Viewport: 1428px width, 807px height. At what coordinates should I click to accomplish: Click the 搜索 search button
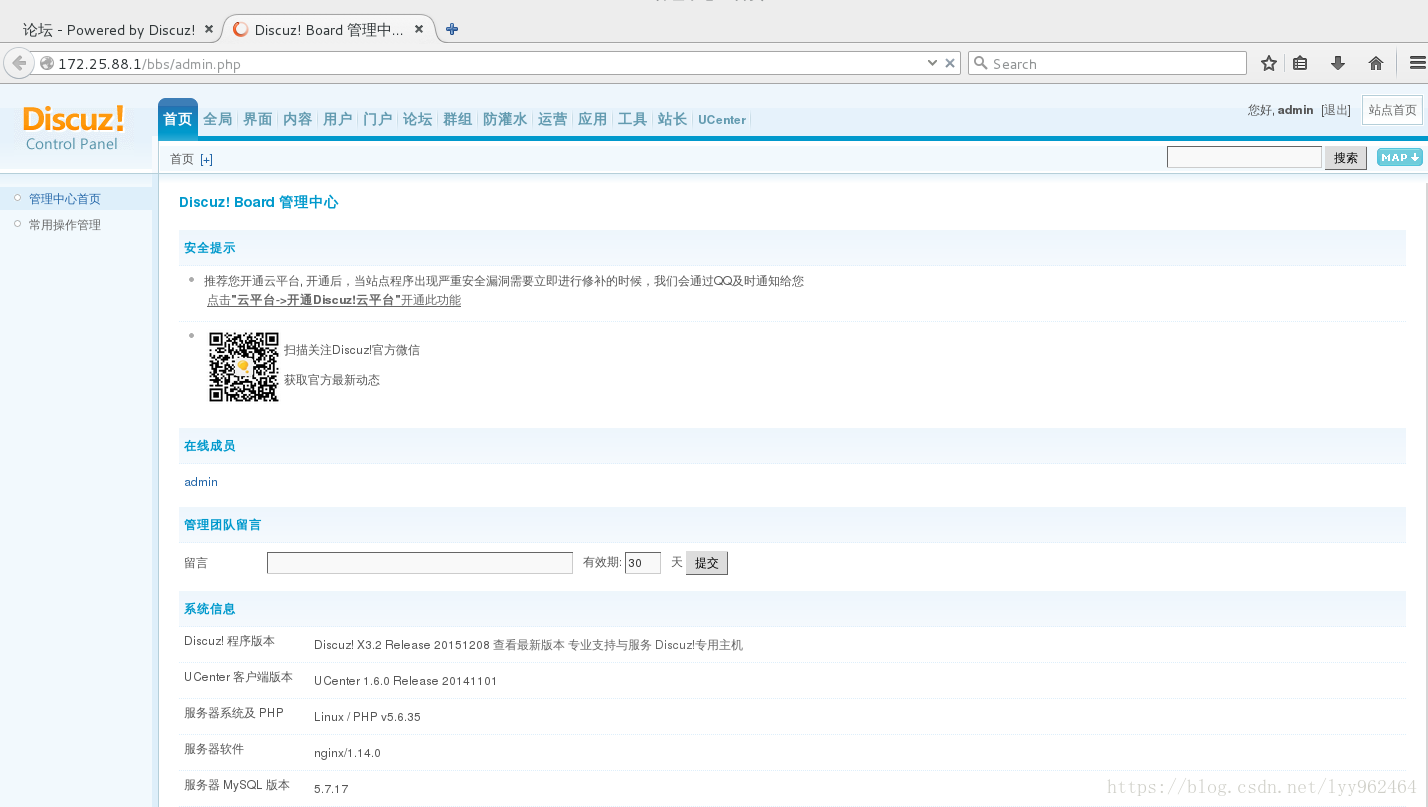point(1346,158)
